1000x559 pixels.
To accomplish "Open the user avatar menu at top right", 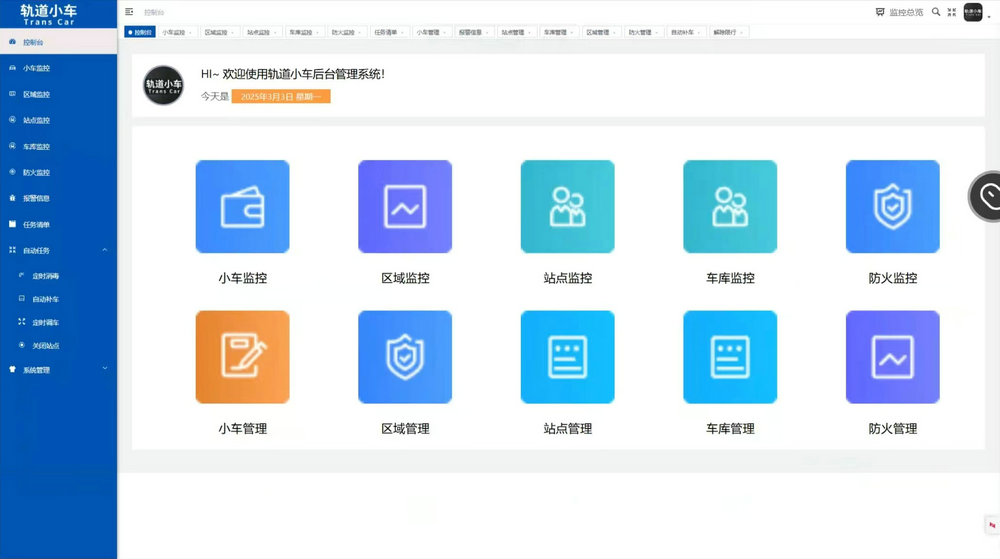I will tap(973, 12).
